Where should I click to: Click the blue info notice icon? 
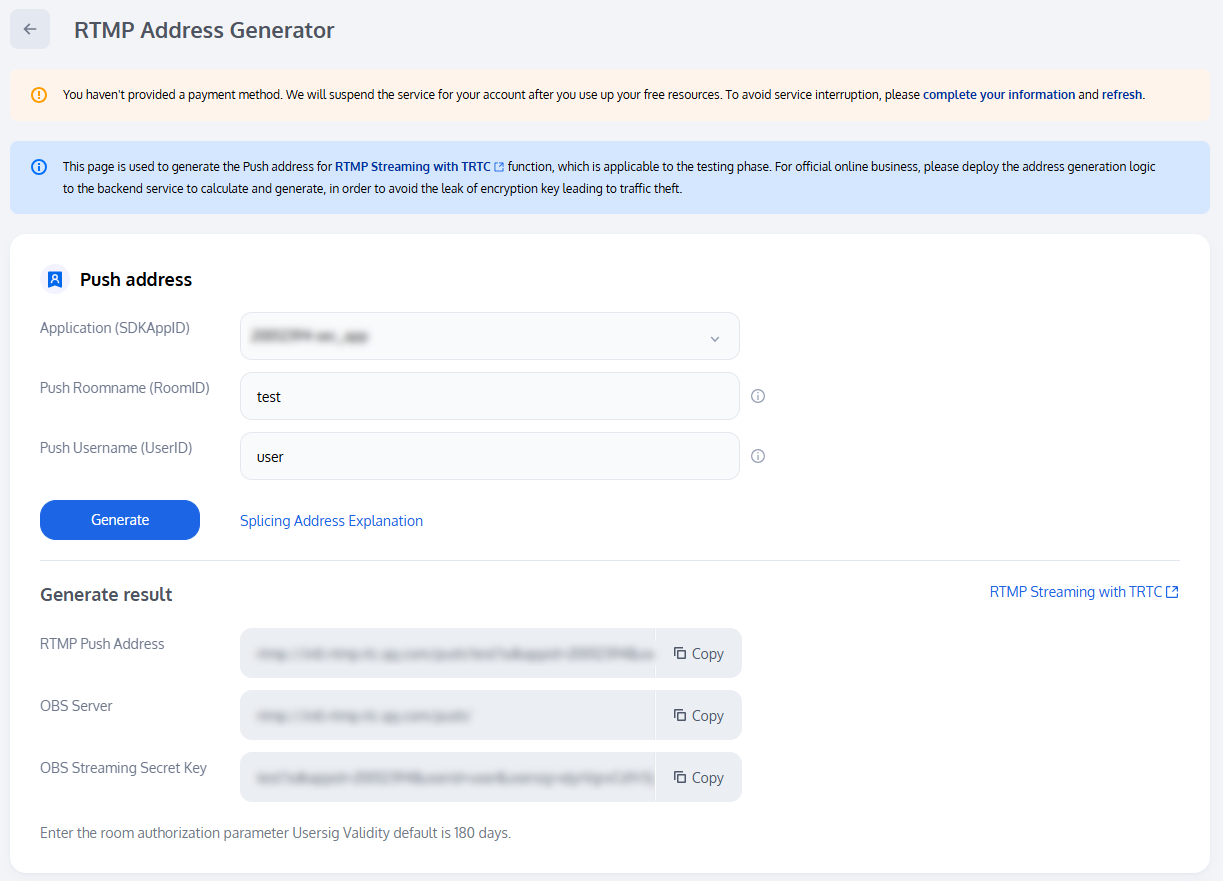(x=39, y=167)
